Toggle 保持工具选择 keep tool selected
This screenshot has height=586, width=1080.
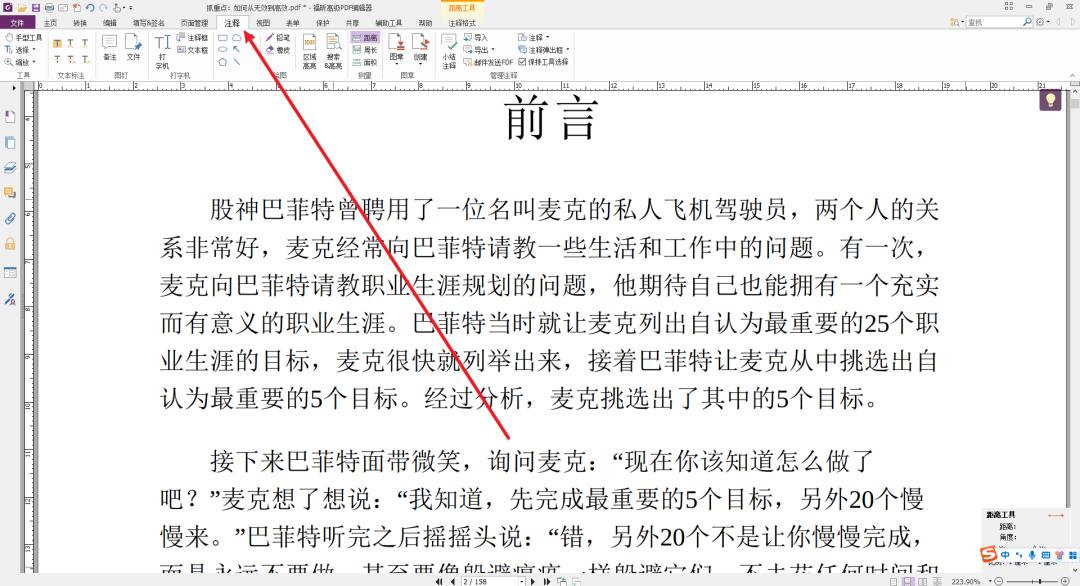[547, 60]
